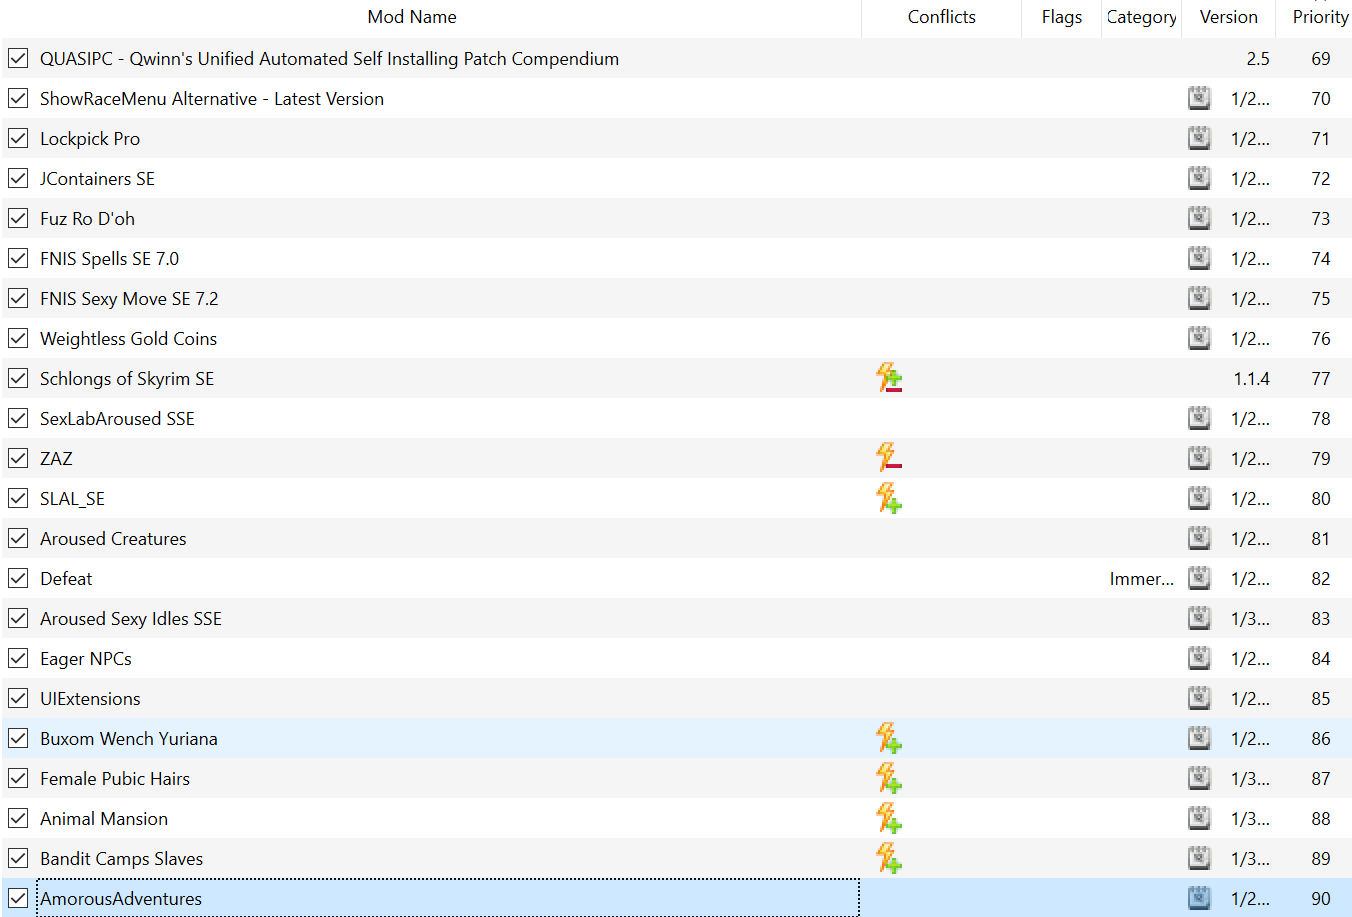Disable the JContainers SE mod
The width and height of the screenshot is (1352, 917).
tap(18, 178)
